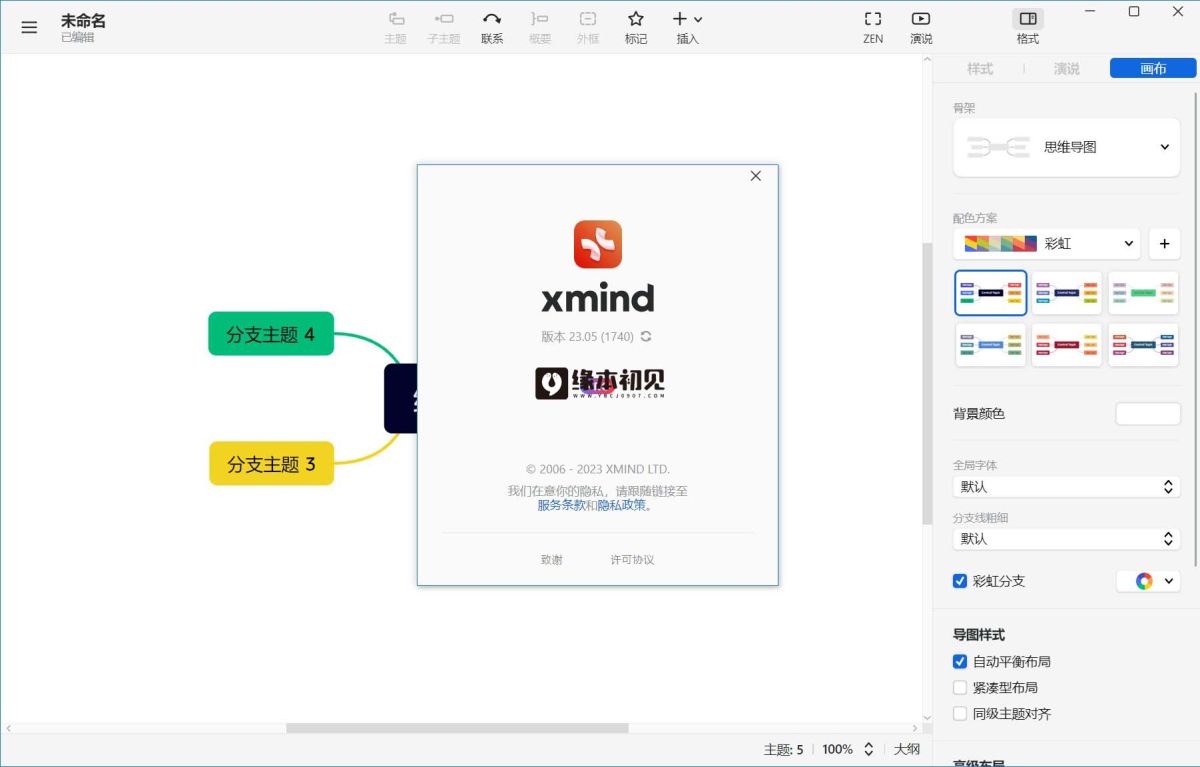The height and width of the screenshot is (767, 1200).
Task: Open the marker (标记) star icon
Action: pos(636,27)
